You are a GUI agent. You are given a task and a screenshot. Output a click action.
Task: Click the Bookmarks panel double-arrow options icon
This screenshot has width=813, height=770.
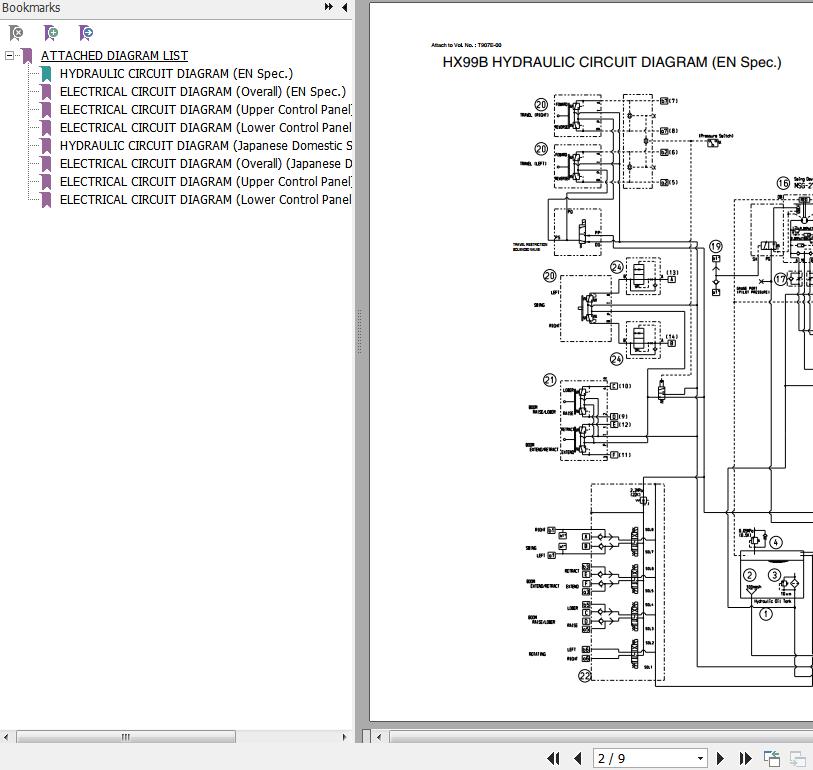[329, 7]
